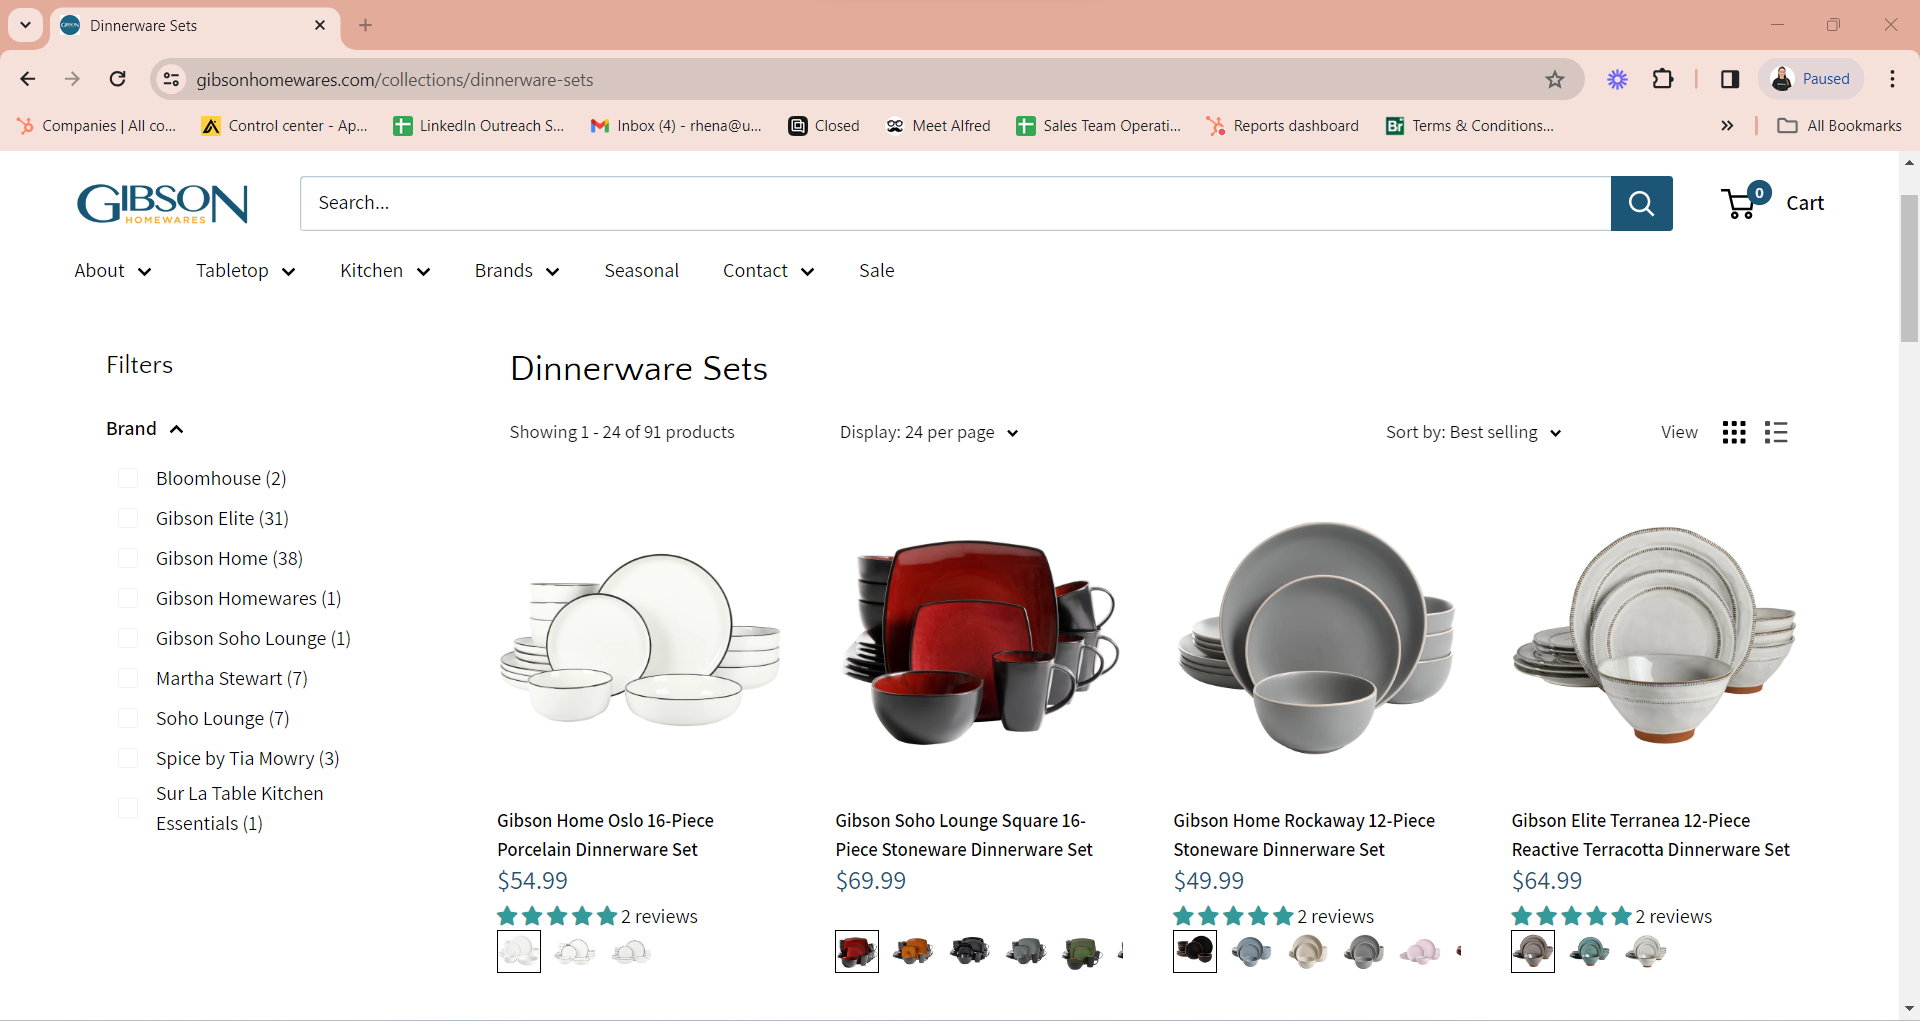
Task: Open Control center bookmark
Action: [x=284, y=126]
